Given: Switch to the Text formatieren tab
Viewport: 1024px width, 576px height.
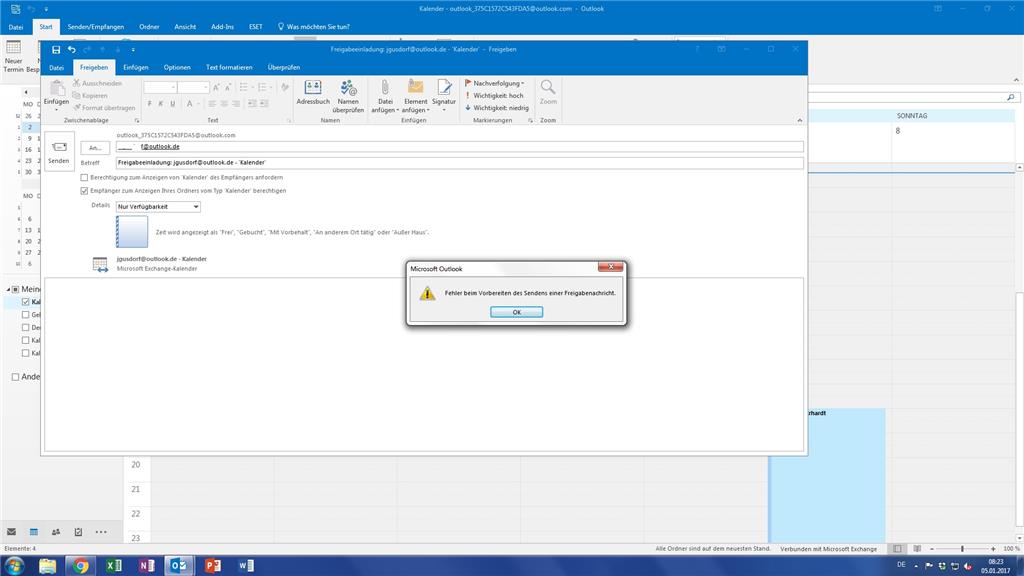Looking at the screenshot, I should [229, 67].
